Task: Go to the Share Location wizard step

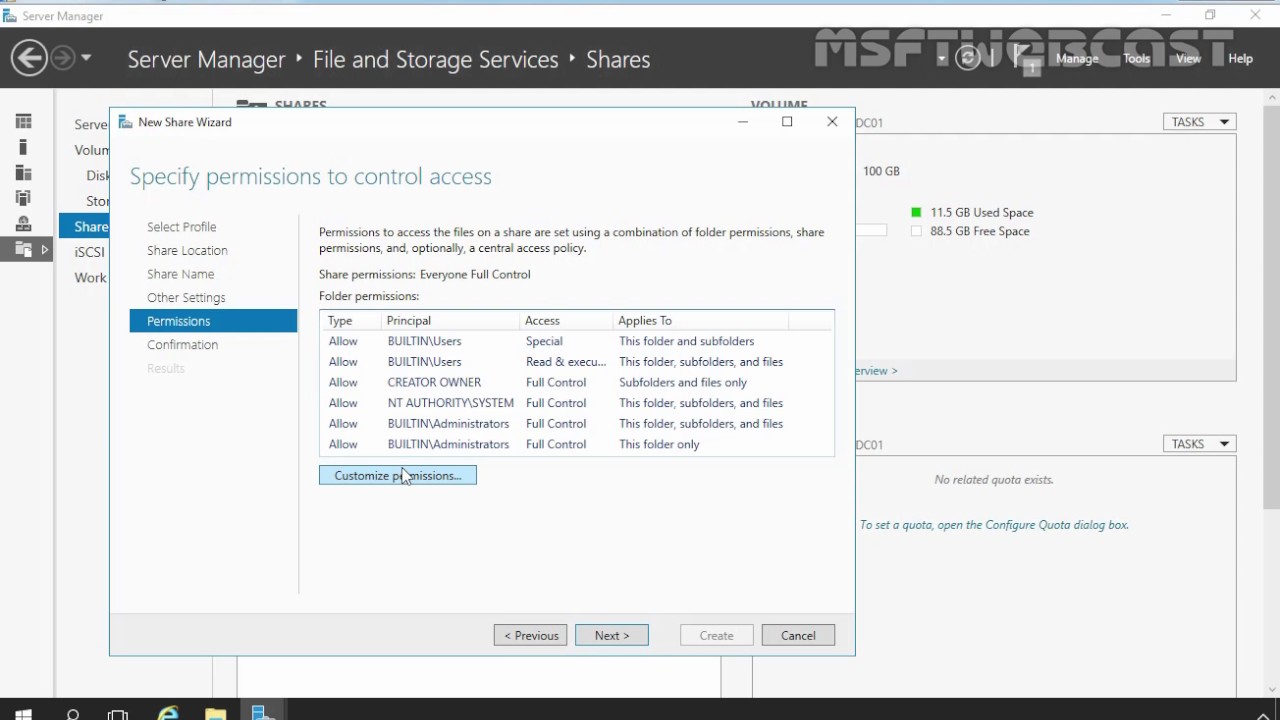Action: (x=187, y=250)
